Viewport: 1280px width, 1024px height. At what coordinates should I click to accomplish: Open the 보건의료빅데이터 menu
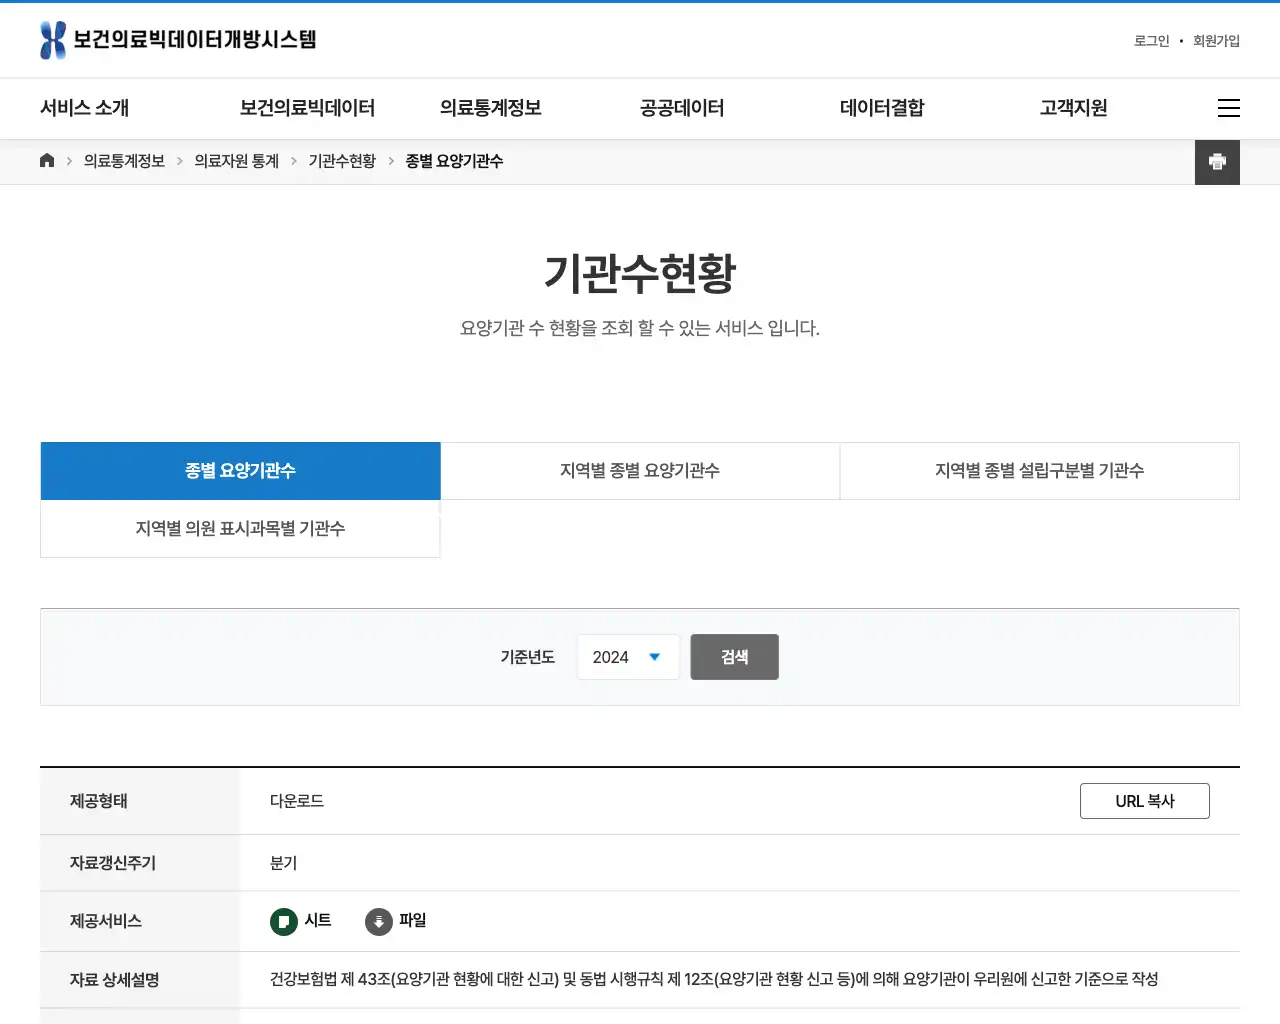tap(308, 108)
